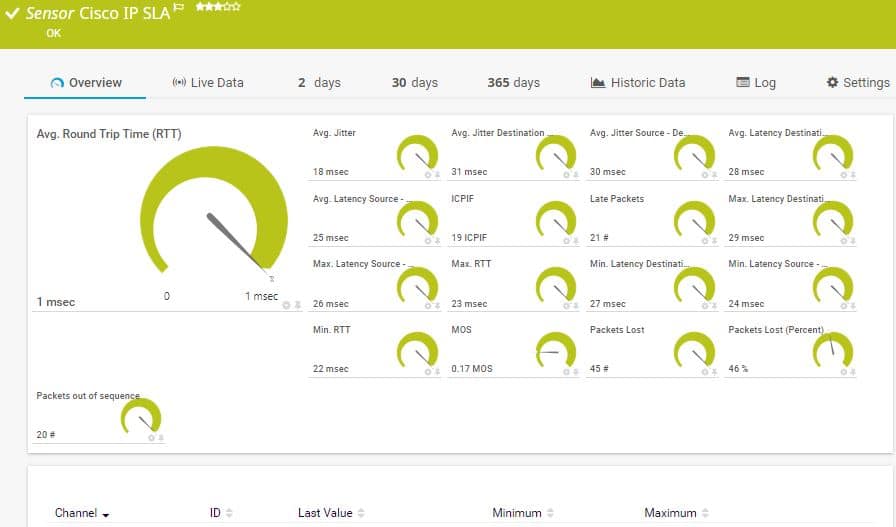
Task: Set priority using the star rating
Action: pos(217,7)
